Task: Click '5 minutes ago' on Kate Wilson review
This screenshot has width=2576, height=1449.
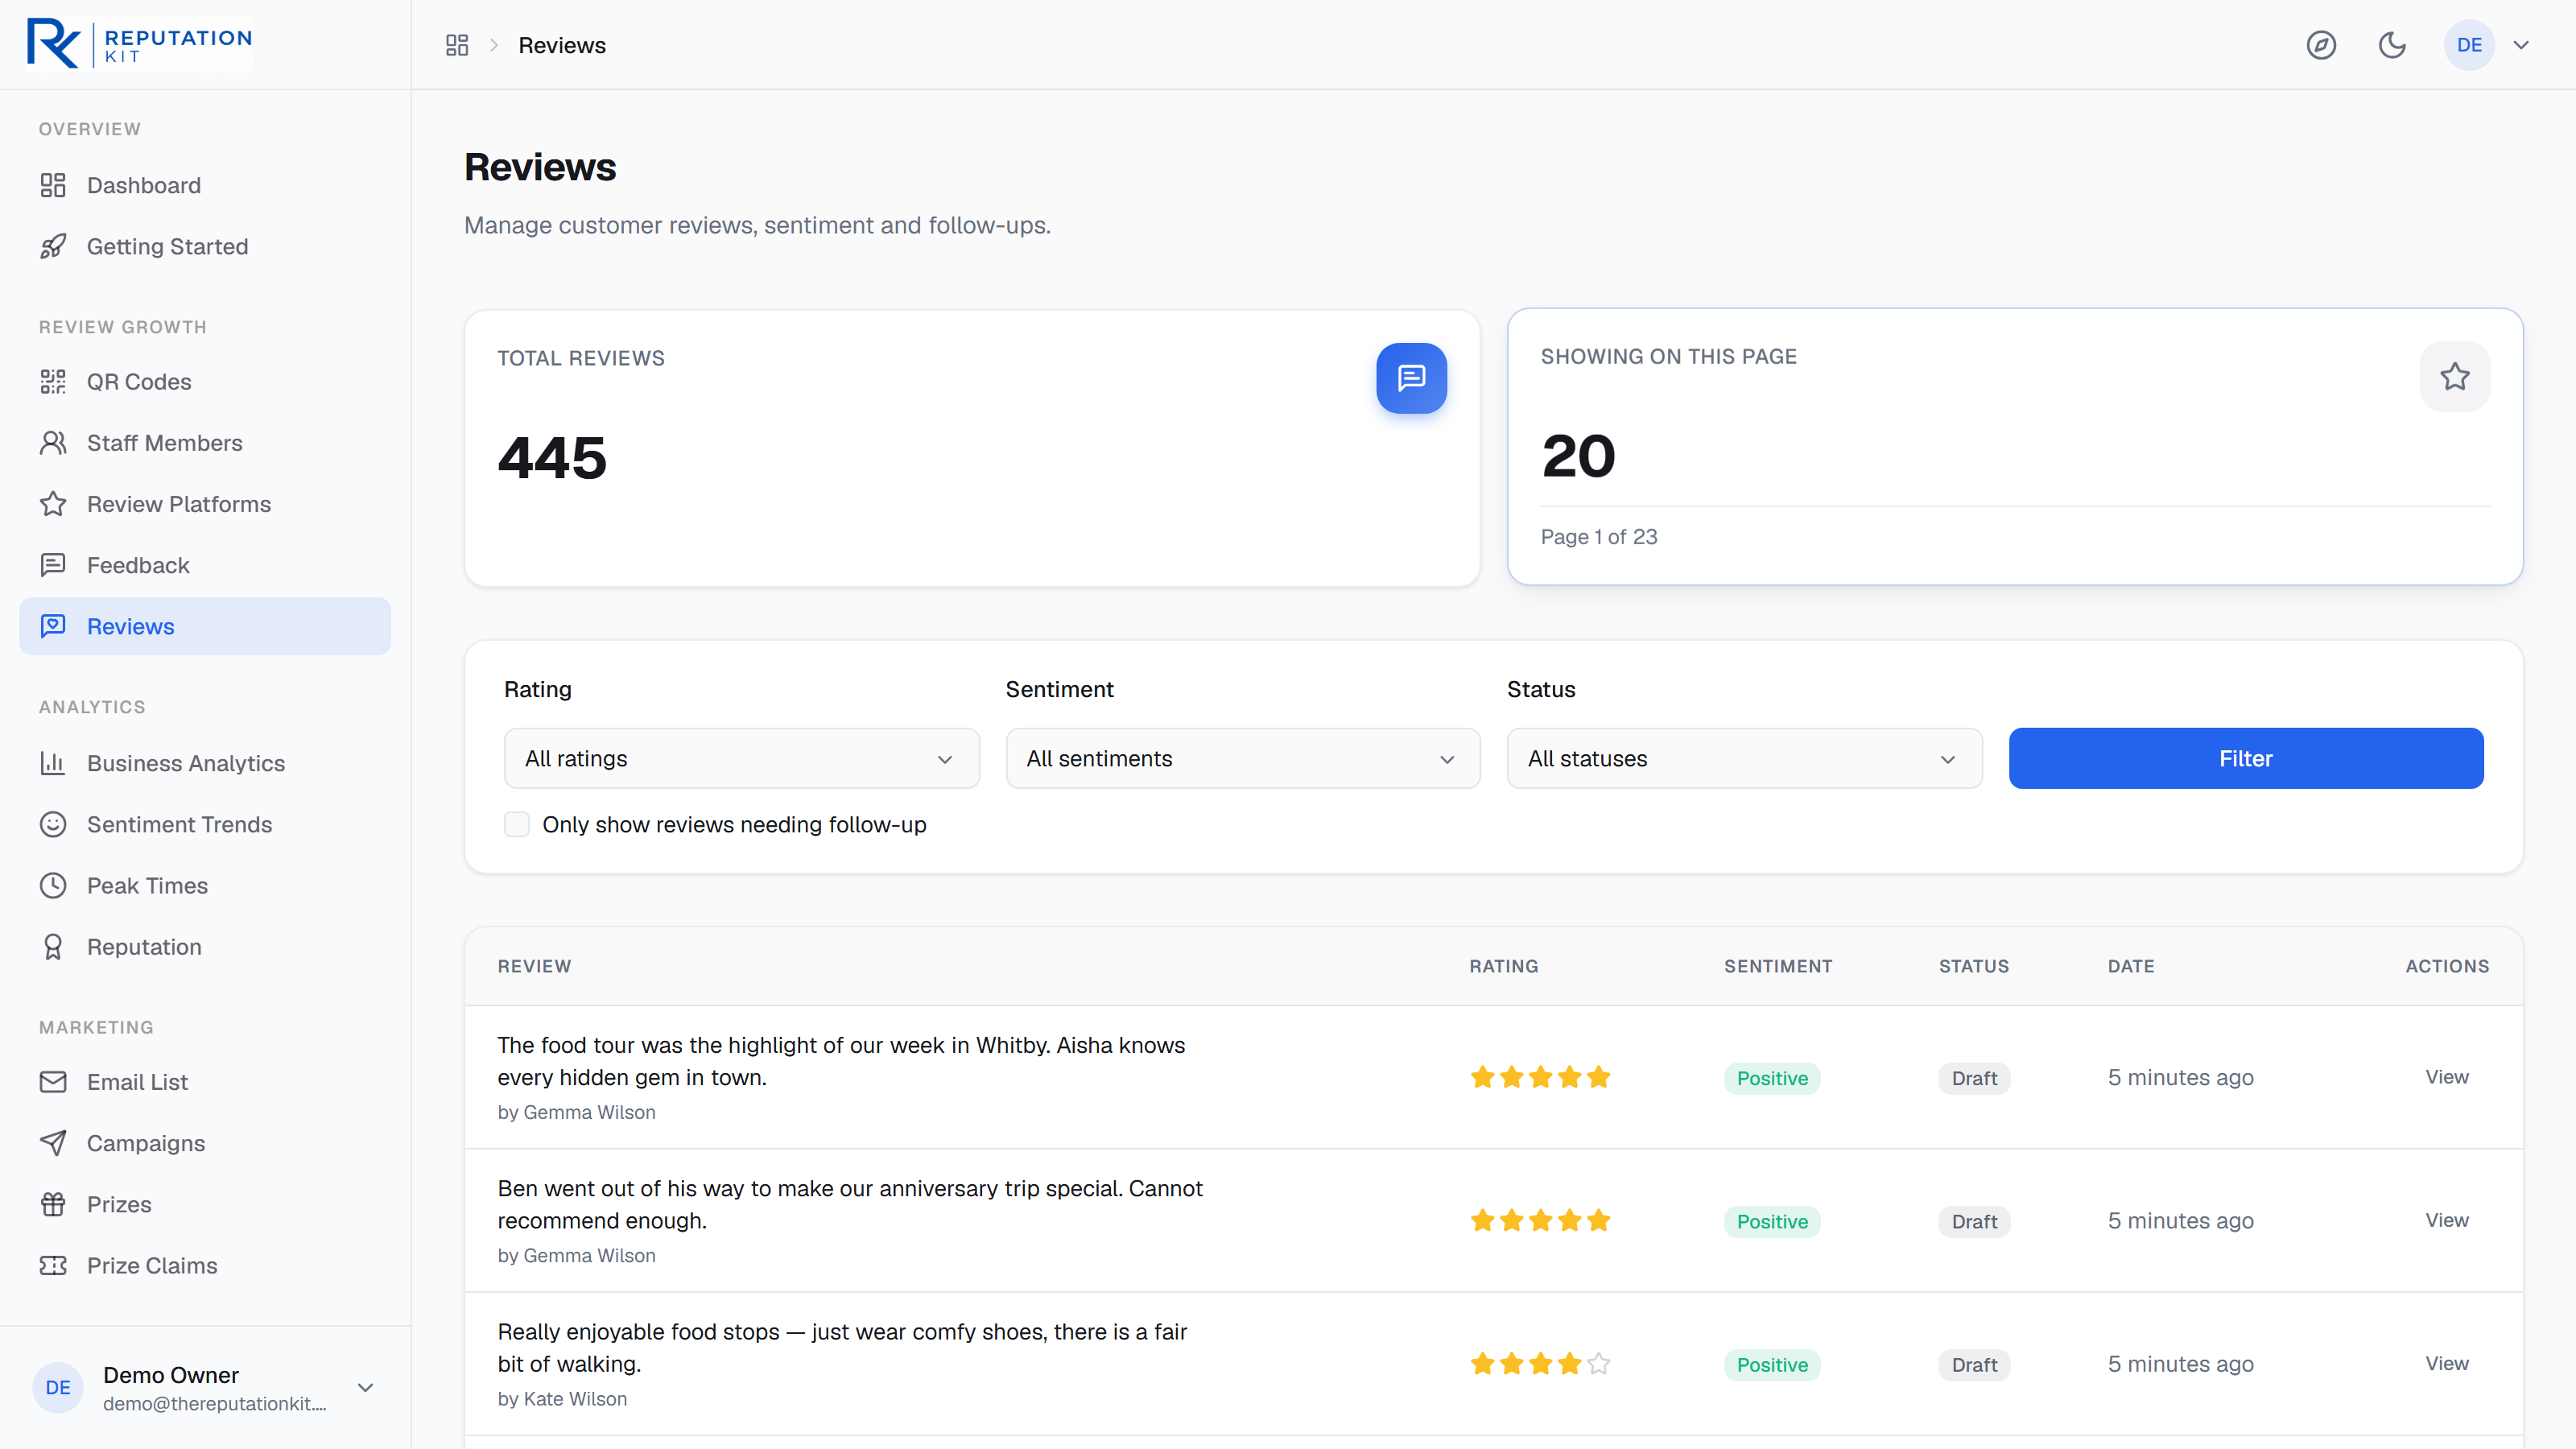Action: point(2180,1364)
